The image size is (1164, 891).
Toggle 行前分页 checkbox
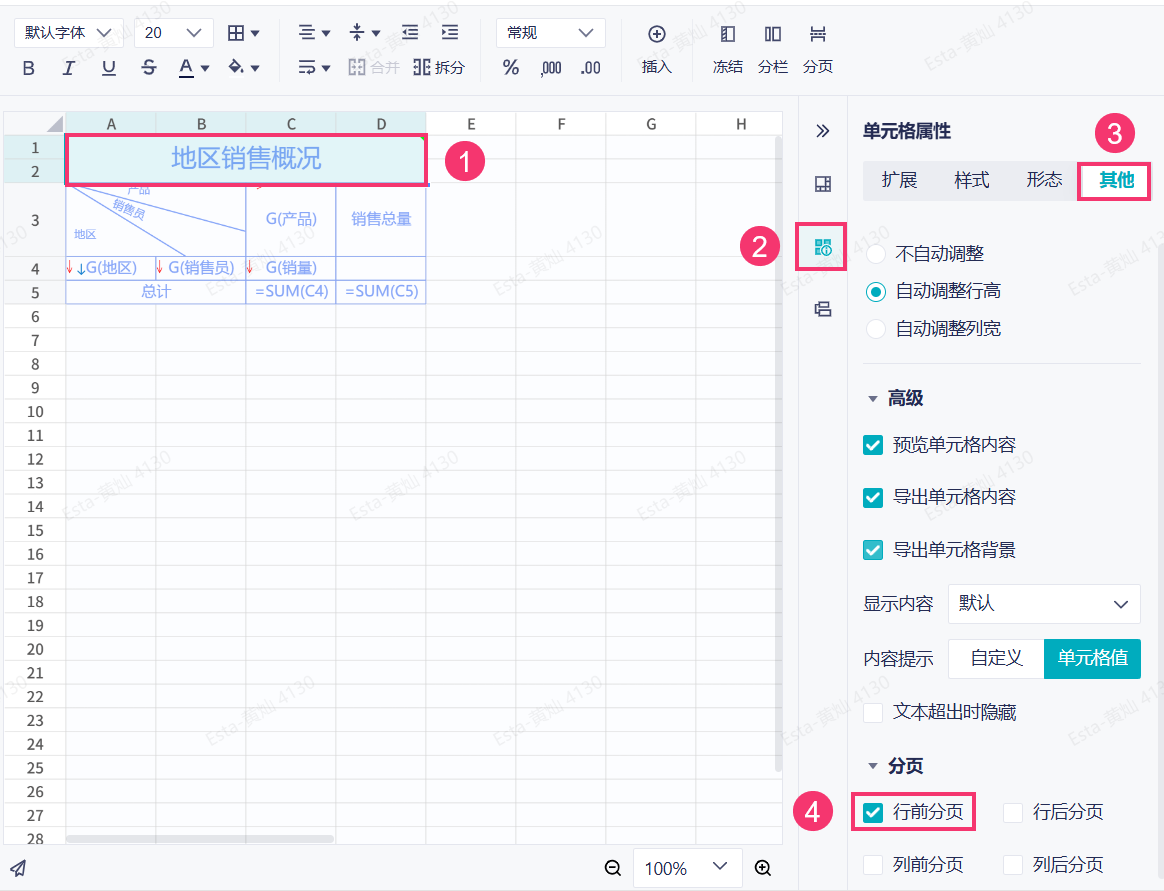(873, 812)
